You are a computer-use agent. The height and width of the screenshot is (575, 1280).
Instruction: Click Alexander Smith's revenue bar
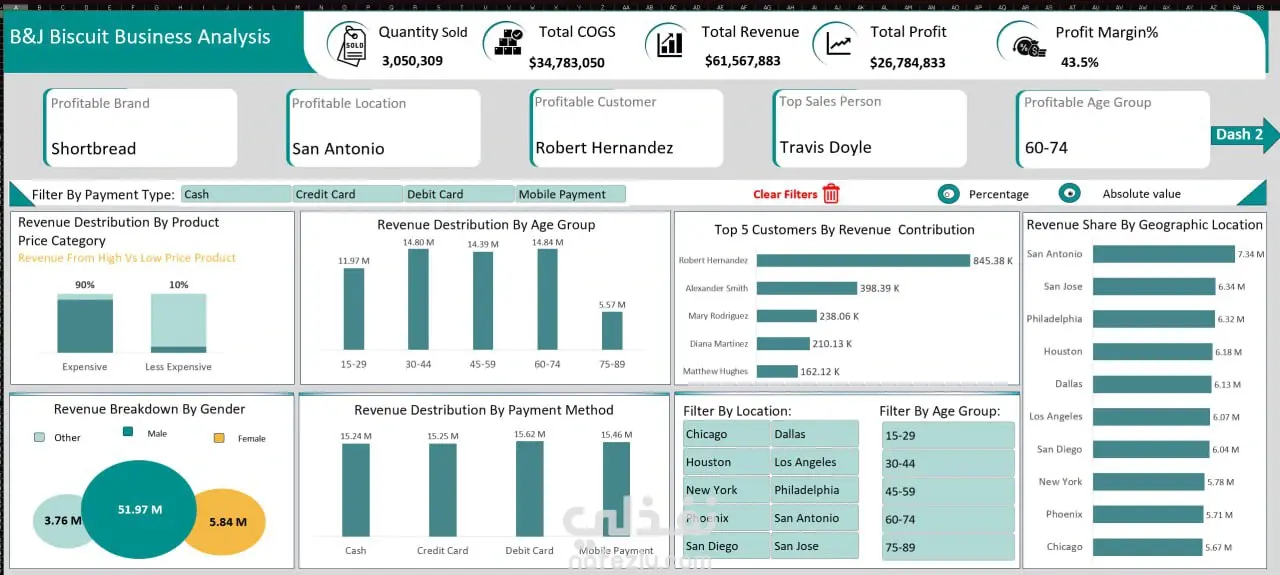(807, 288)
